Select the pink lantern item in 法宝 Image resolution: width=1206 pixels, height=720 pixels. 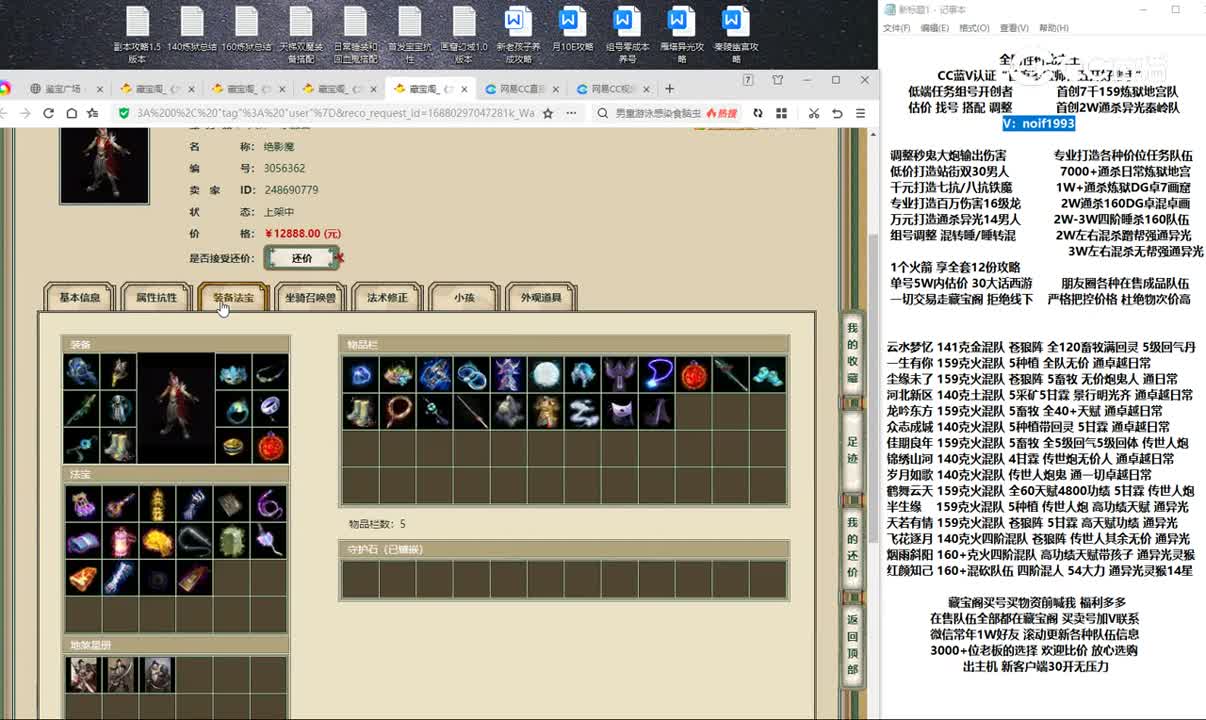[x=120, y=541]
